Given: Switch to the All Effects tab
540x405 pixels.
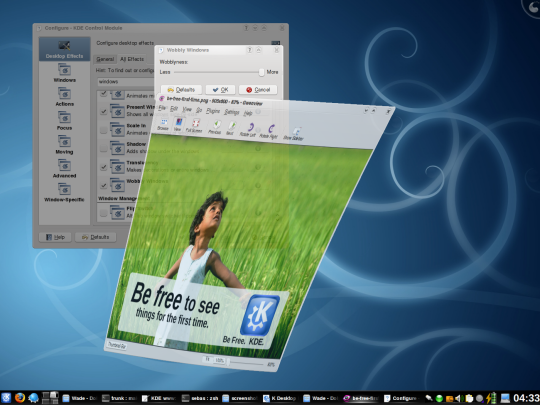Looking at the screenshot, I should tap(132, 59).
